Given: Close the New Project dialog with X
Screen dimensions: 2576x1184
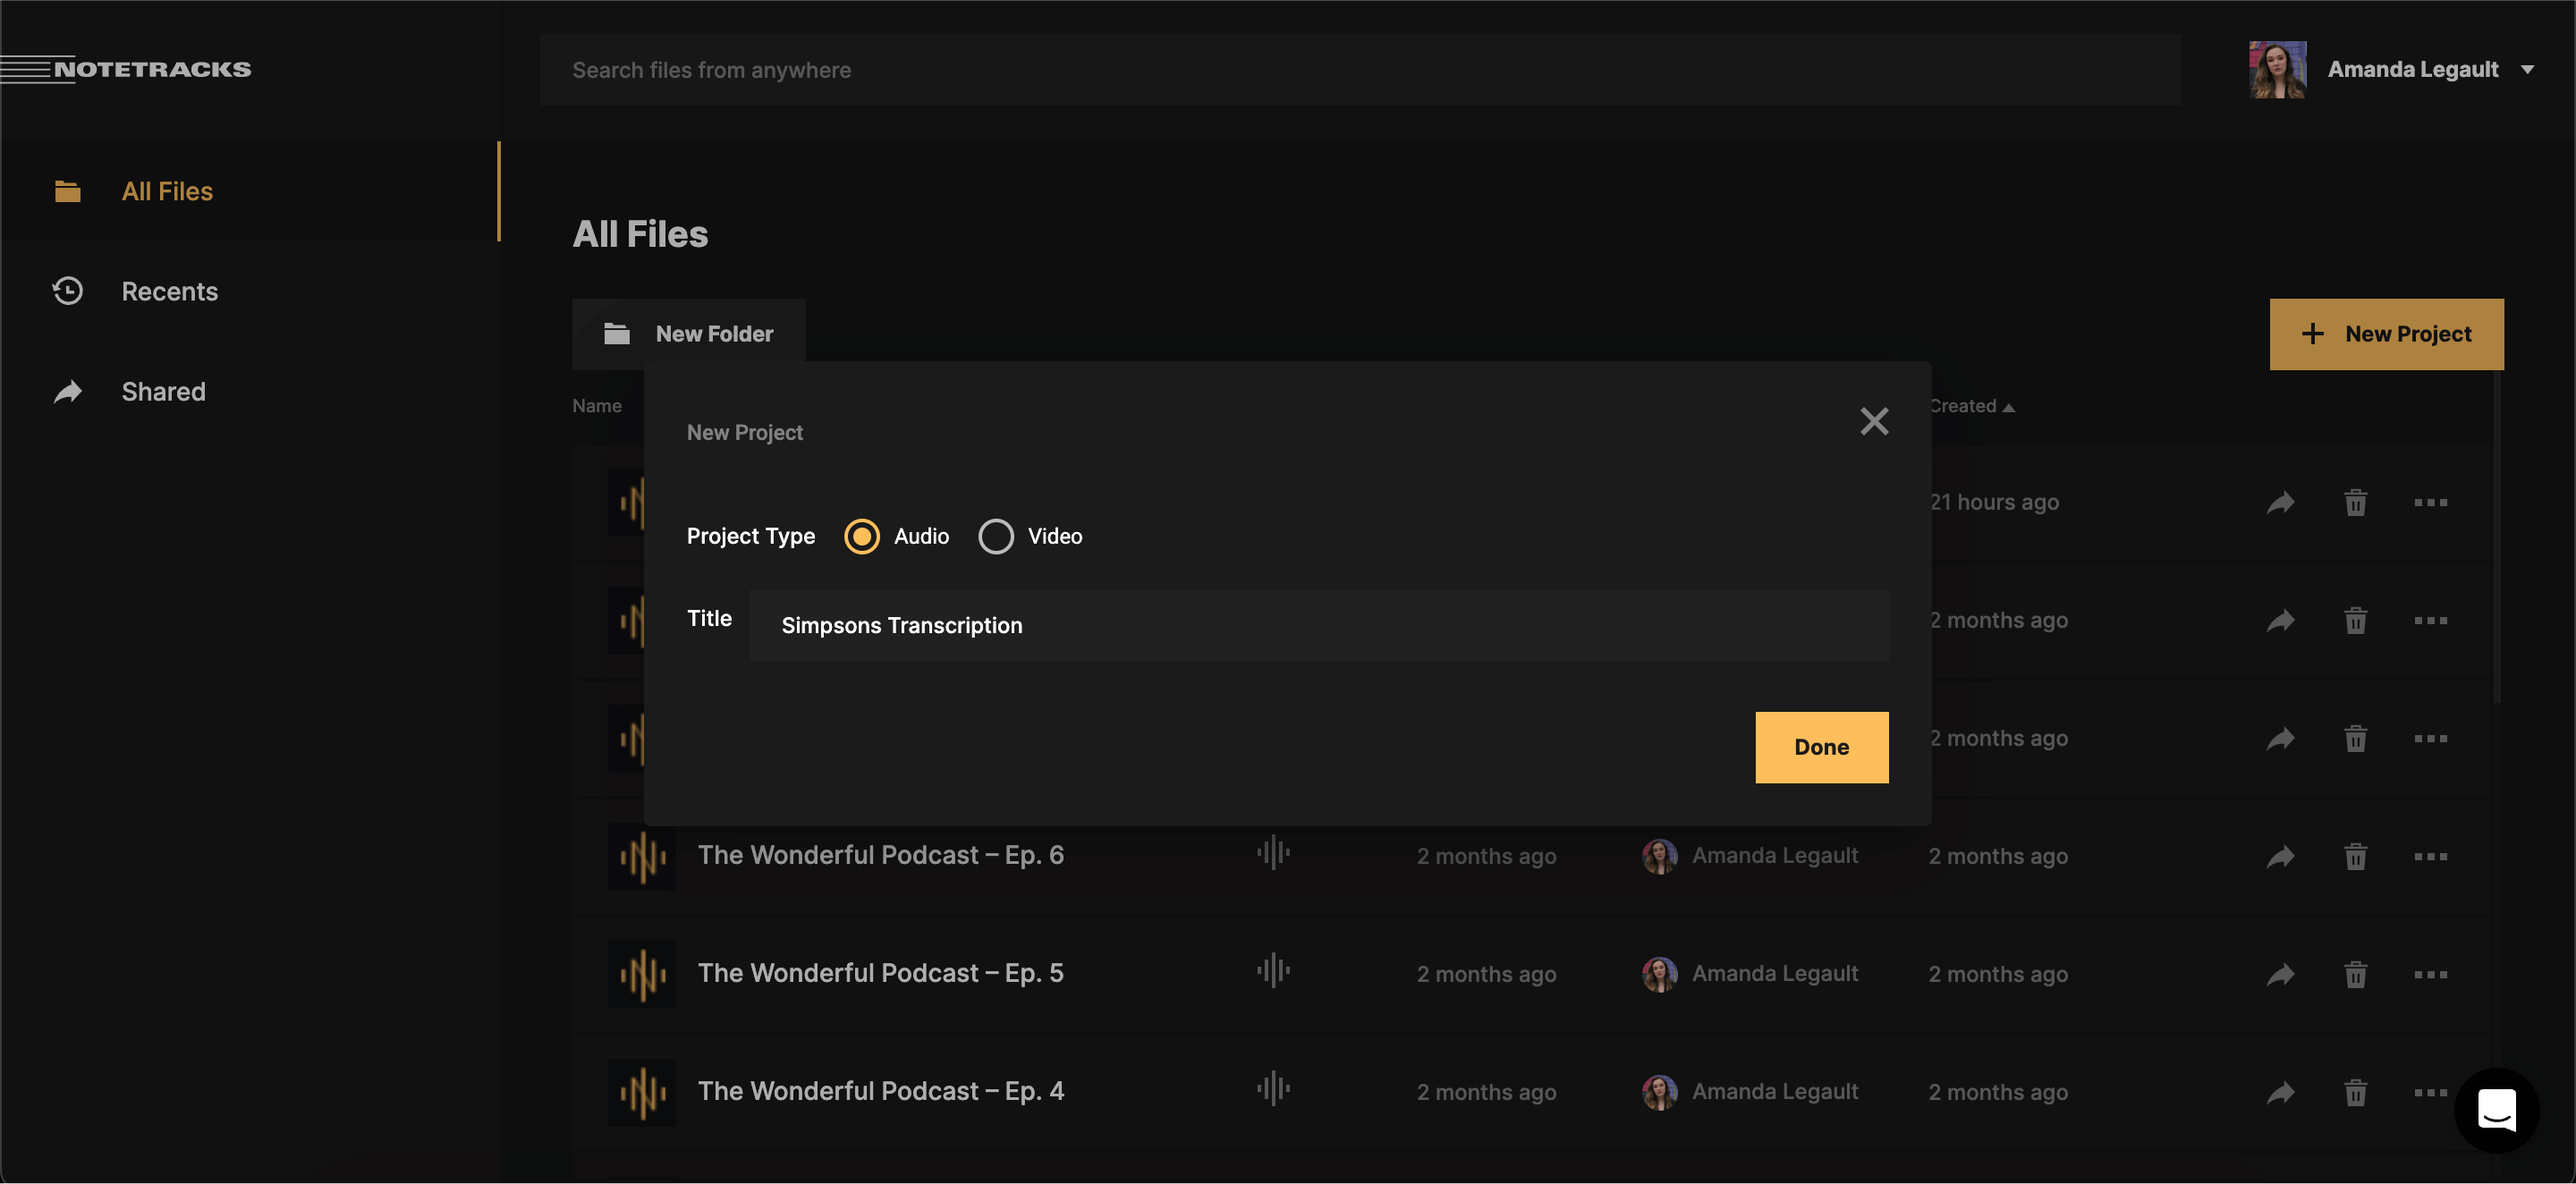Looking at the screenshot, I should tap(1874, 421).
